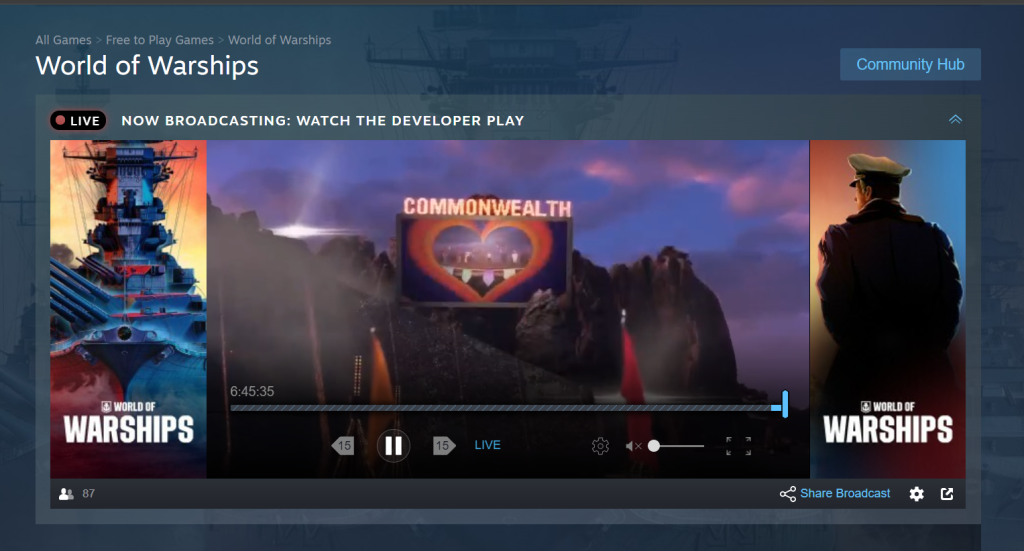Click the left battleship Warships banner
The image size is (1024, 551).
[129, 309]
